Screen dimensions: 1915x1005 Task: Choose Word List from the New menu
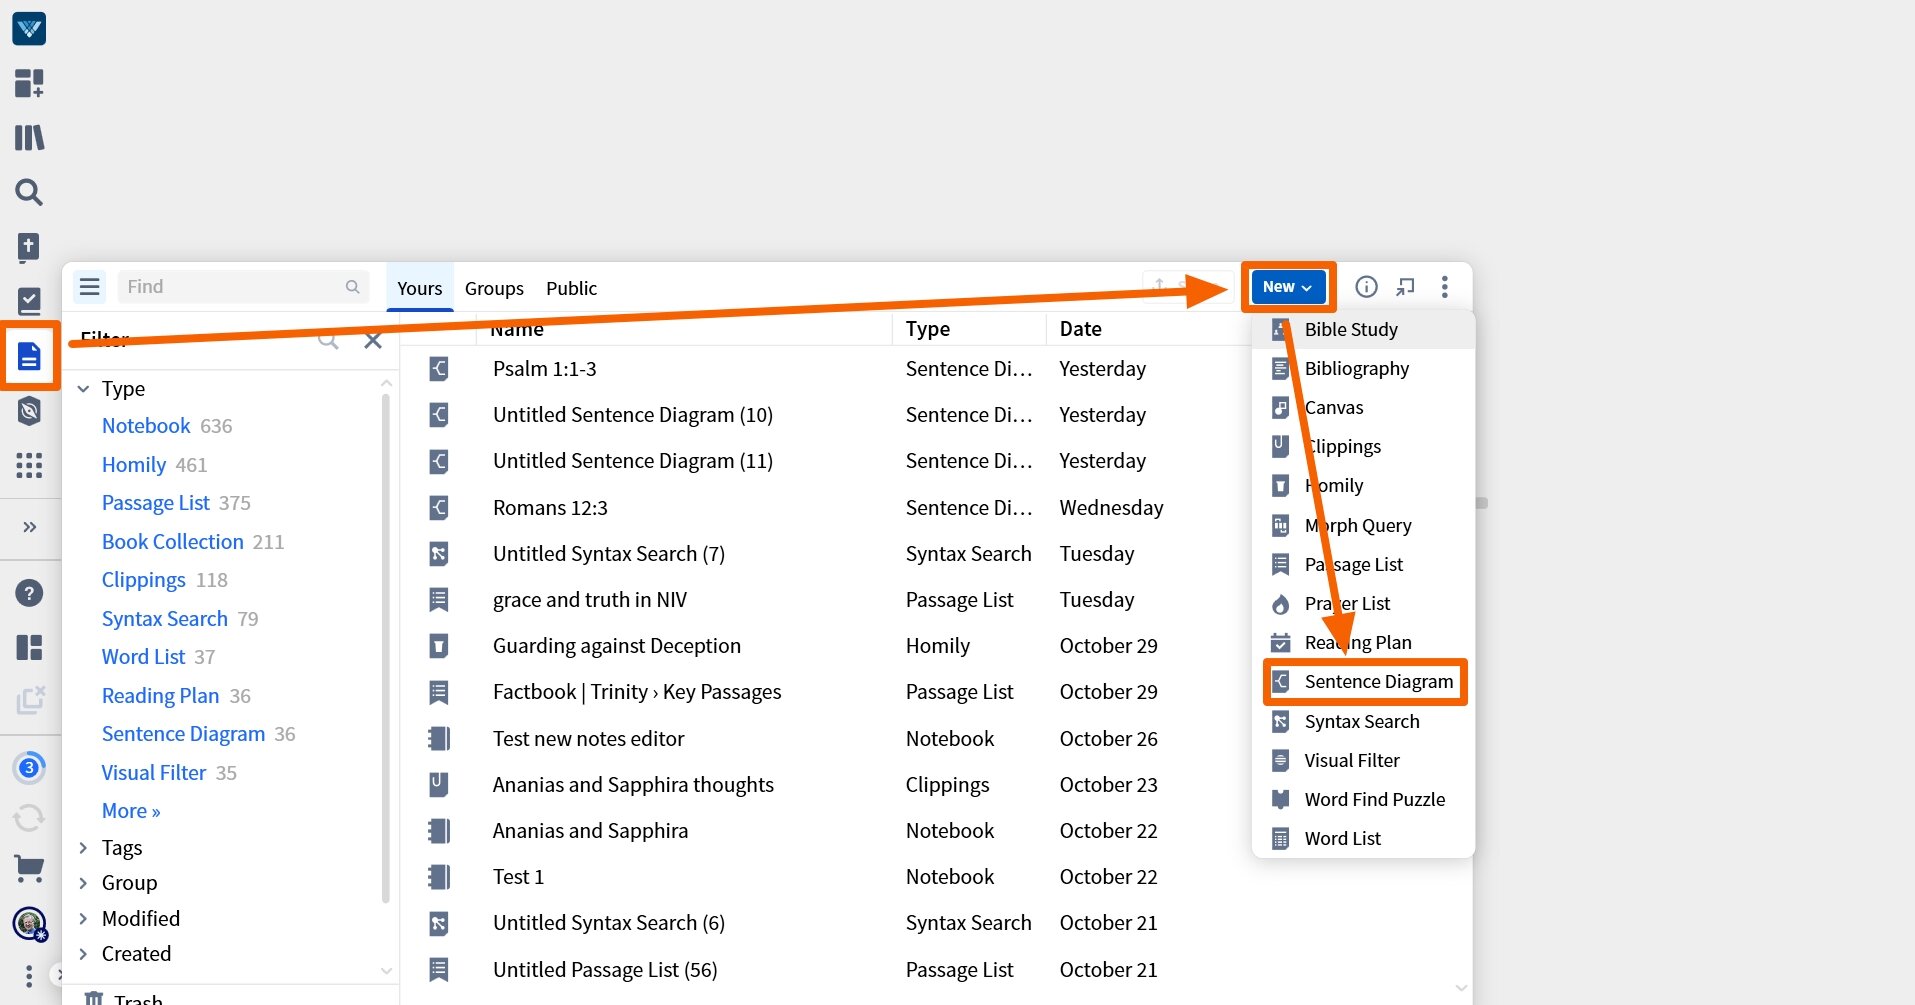pyautogui.click(x=1363, y=839)
